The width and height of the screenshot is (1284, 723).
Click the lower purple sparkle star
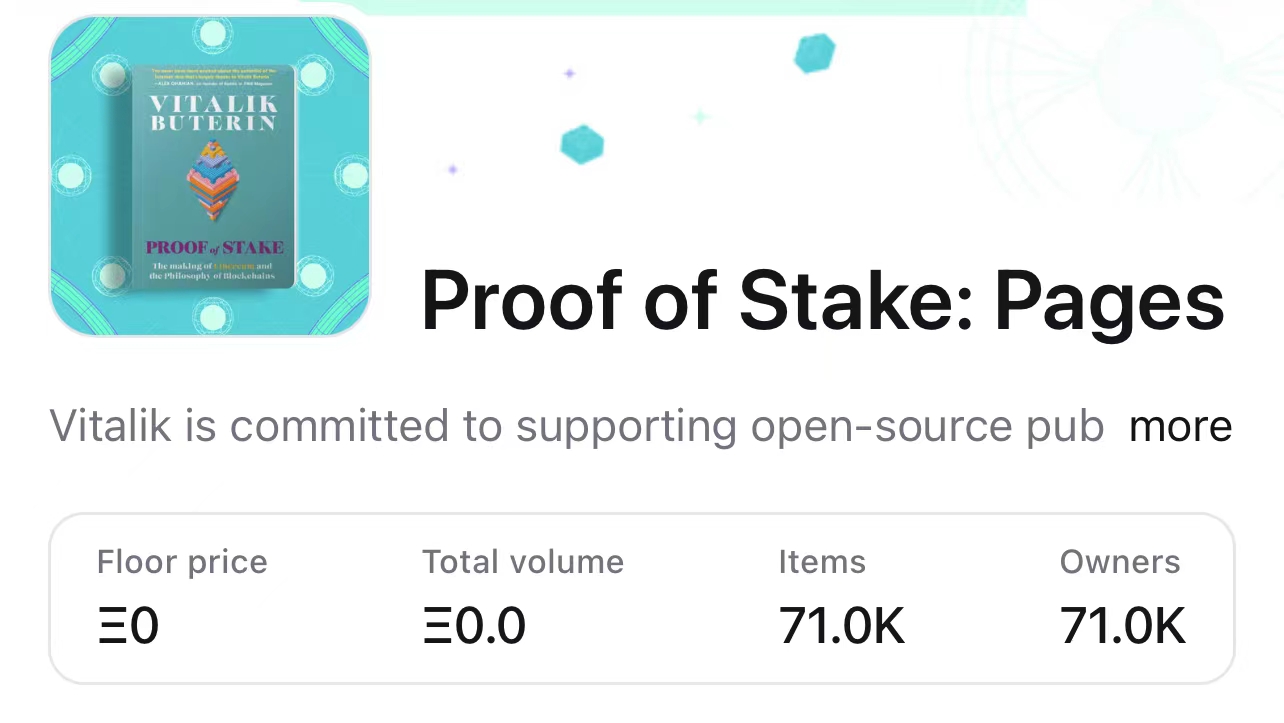coord(452,170)
